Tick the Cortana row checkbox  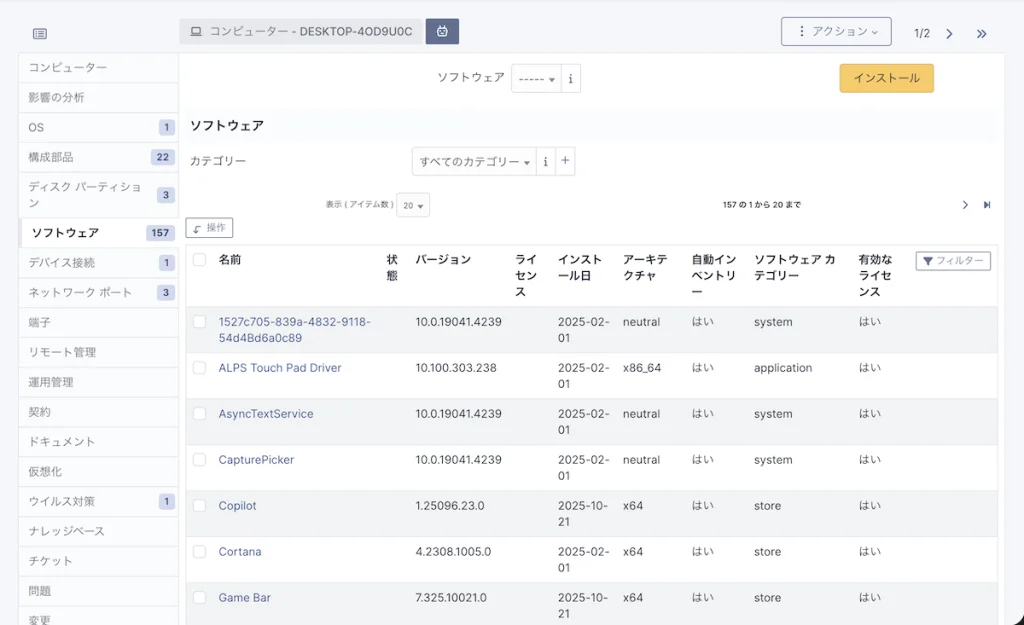(199, 552)
